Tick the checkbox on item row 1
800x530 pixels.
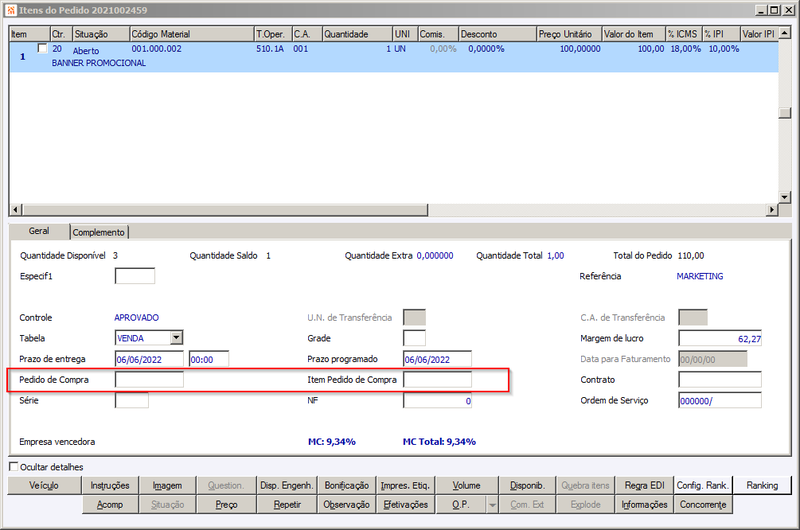point(42,48)
